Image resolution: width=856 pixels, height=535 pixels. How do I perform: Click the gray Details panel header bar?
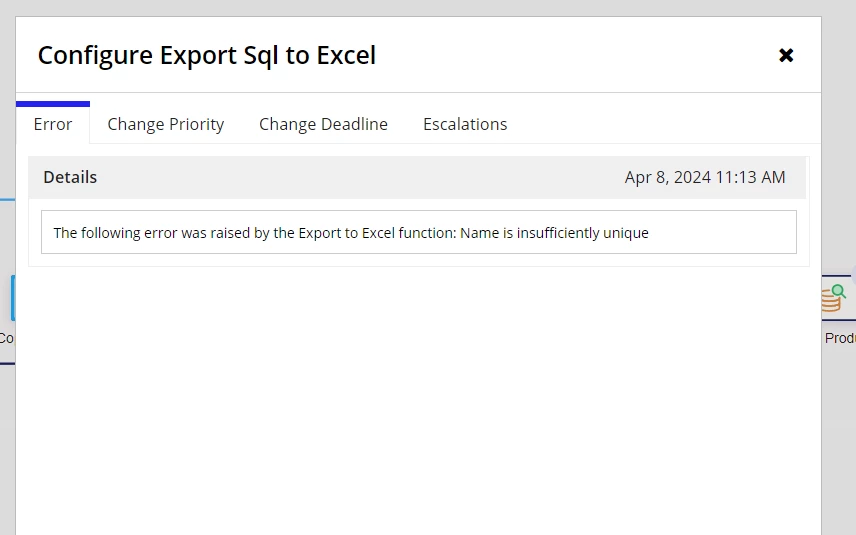click(x=418, y=177)
